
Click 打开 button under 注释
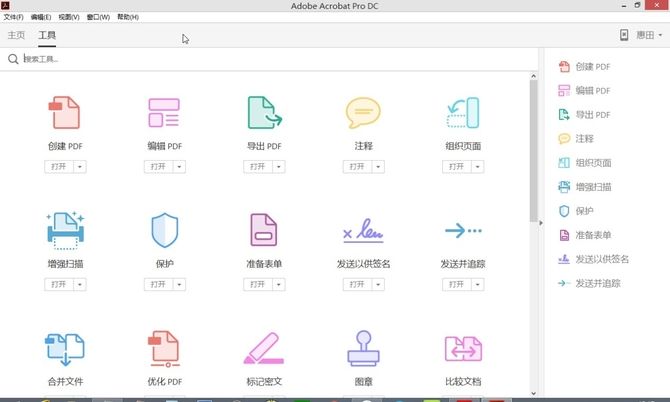357,167
